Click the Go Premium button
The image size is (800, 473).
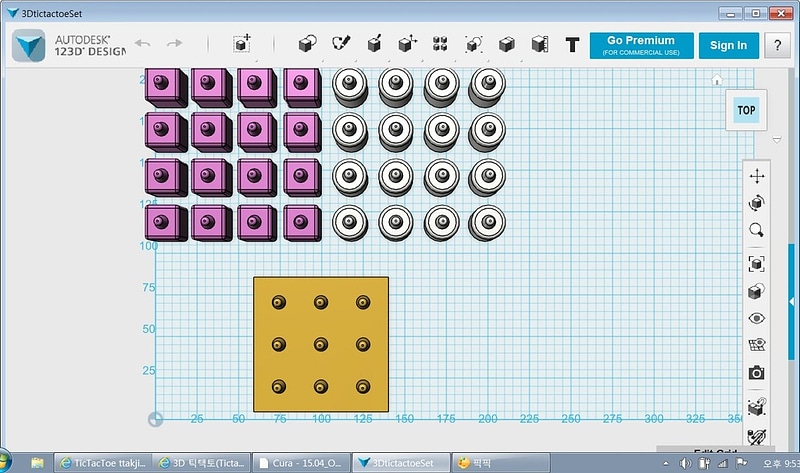click(641, 45)
